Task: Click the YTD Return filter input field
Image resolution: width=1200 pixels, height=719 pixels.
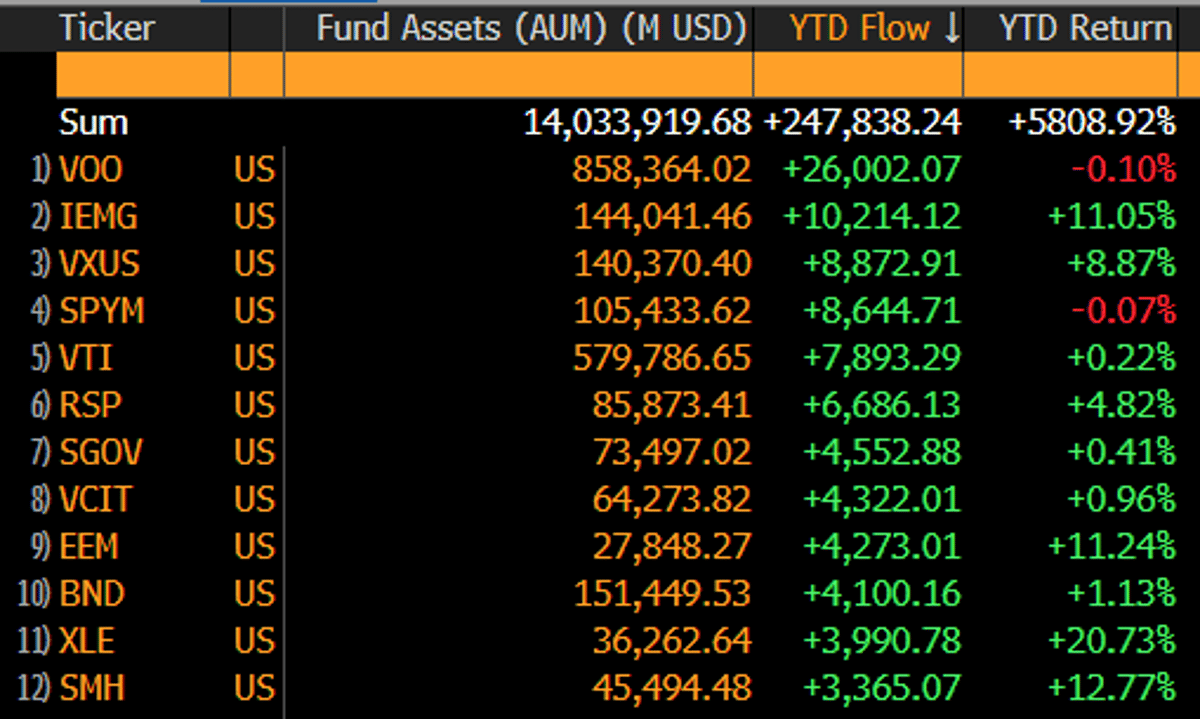Action: tap(1070, 75)
